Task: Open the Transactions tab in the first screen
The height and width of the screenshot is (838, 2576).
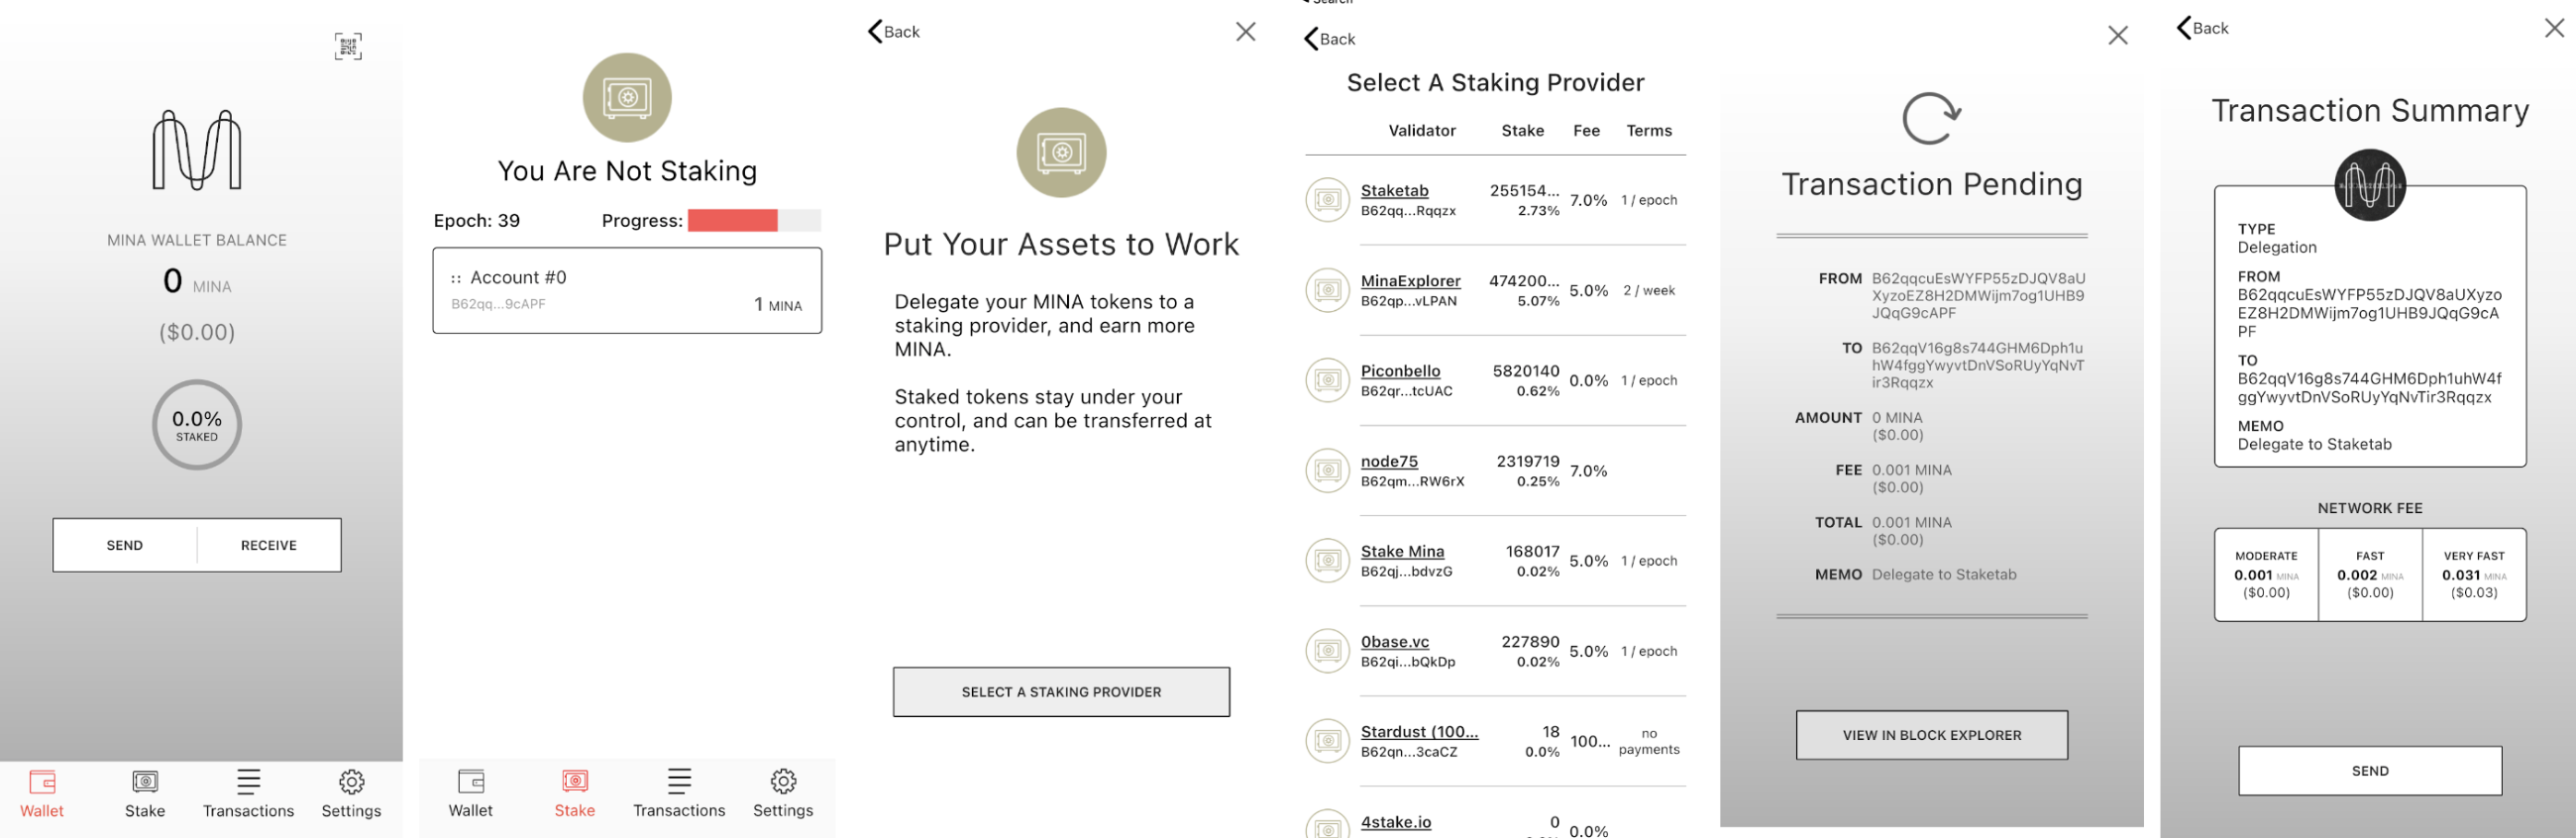Action: pyautogui.click(x=248, y=794)
